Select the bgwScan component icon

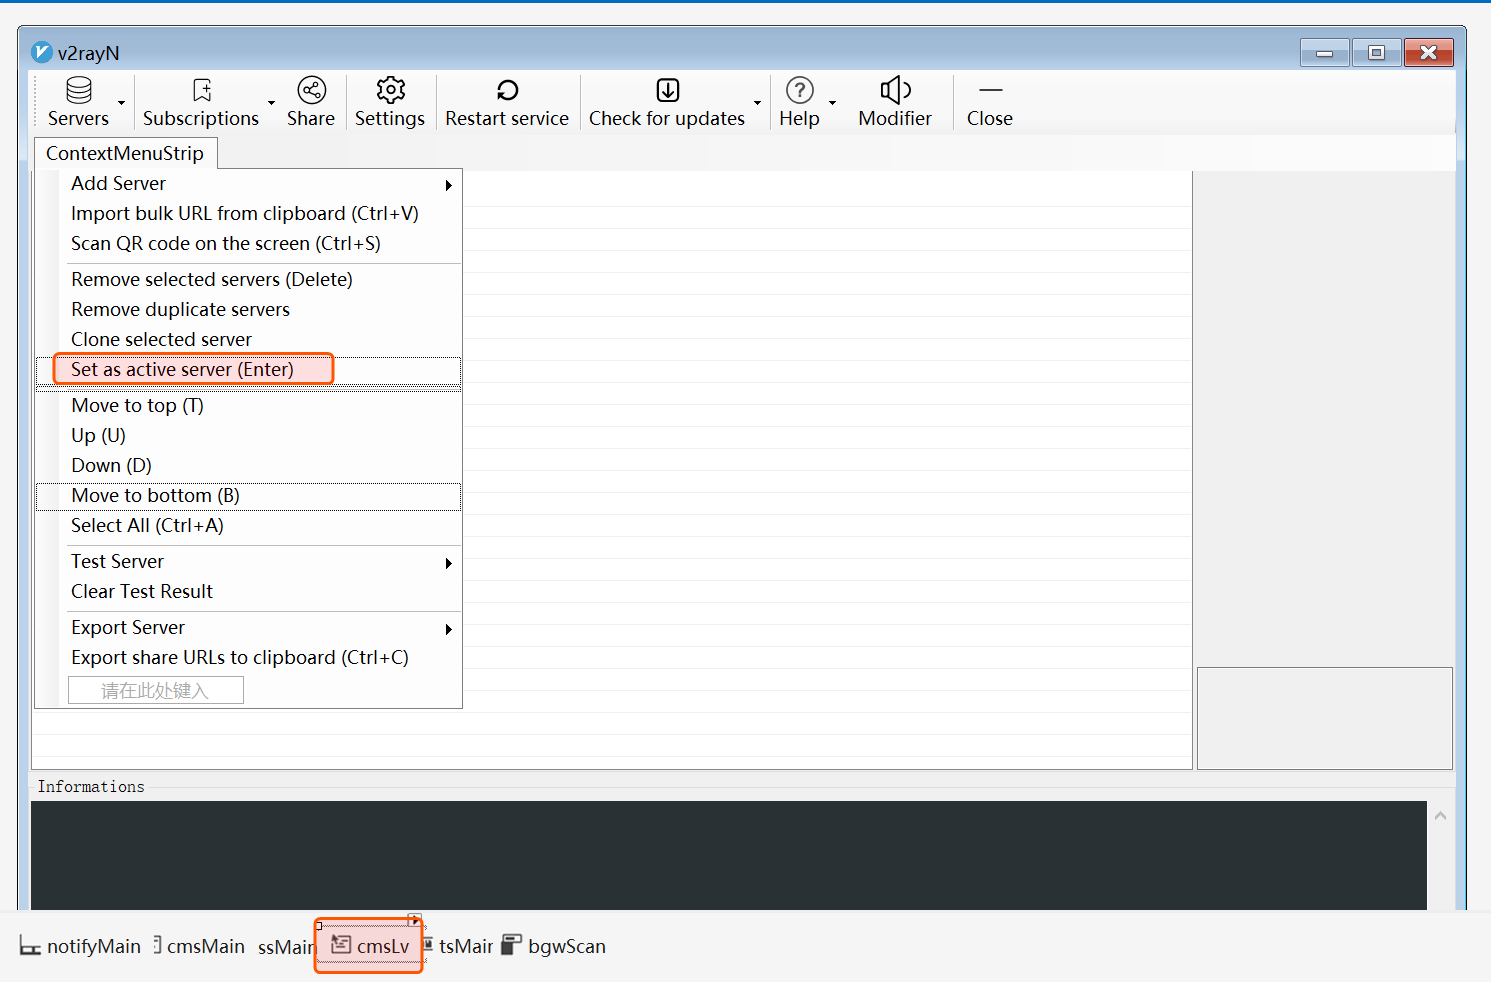(x=512, y=945)
